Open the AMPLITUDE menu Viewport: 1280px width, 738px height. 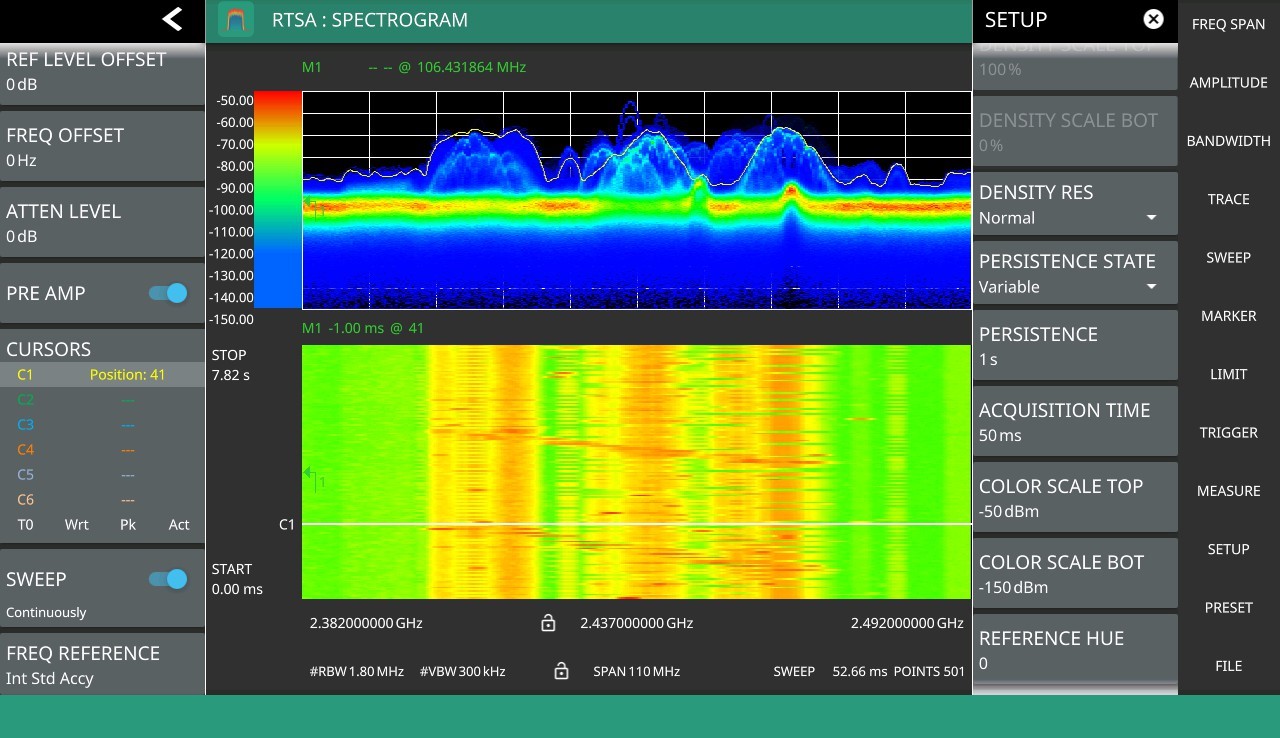pyautogui.click(x=1228, y=83)
